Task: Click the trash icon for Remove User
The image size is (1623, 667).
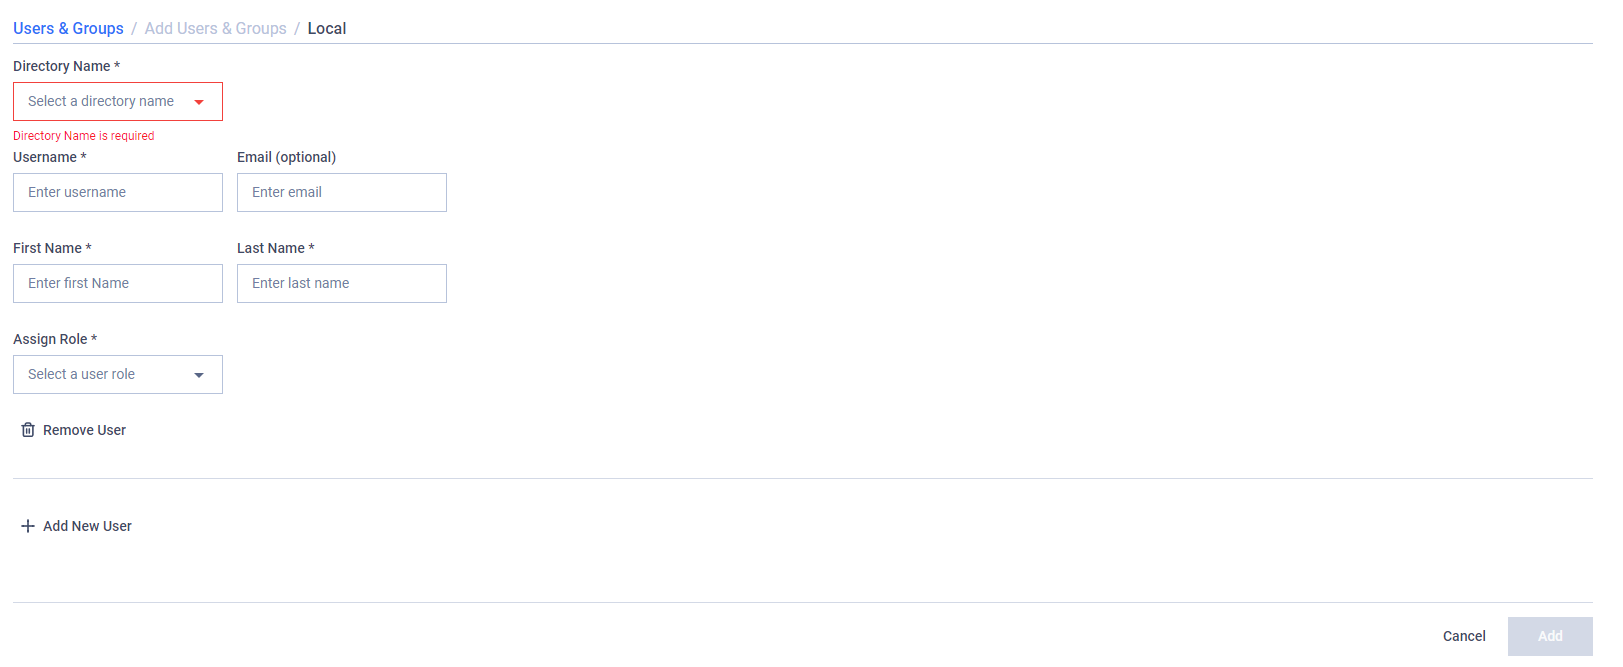Action: click(28, 430)
